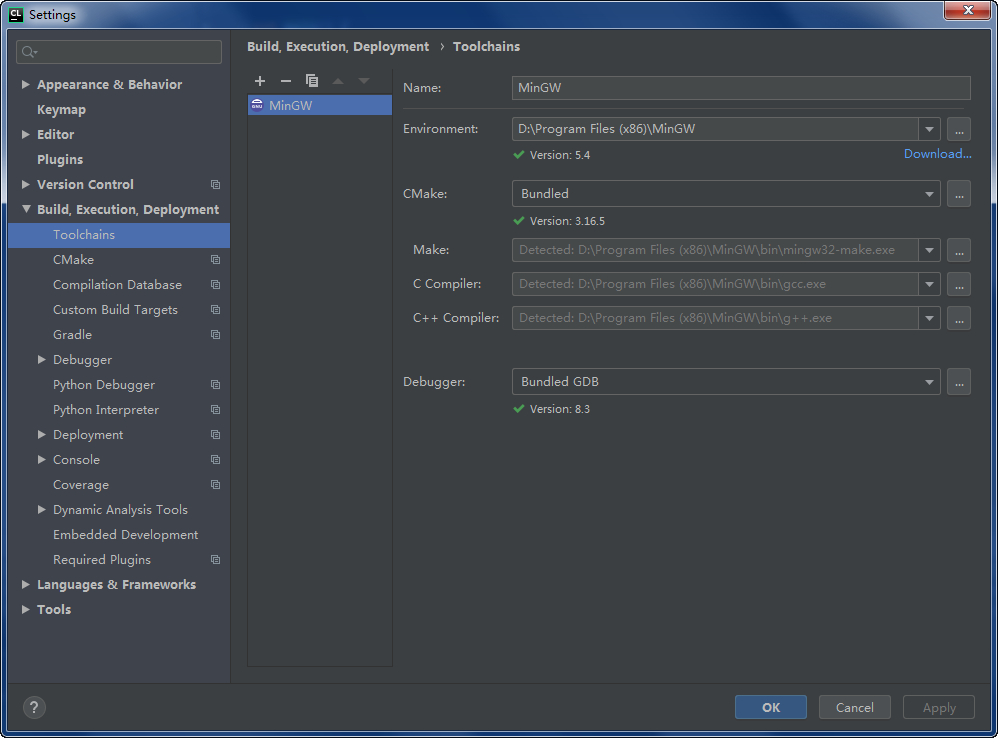Browse for C Compiler using ellipsis button
The width and height of the screenshot is (998, 738).
958,284
